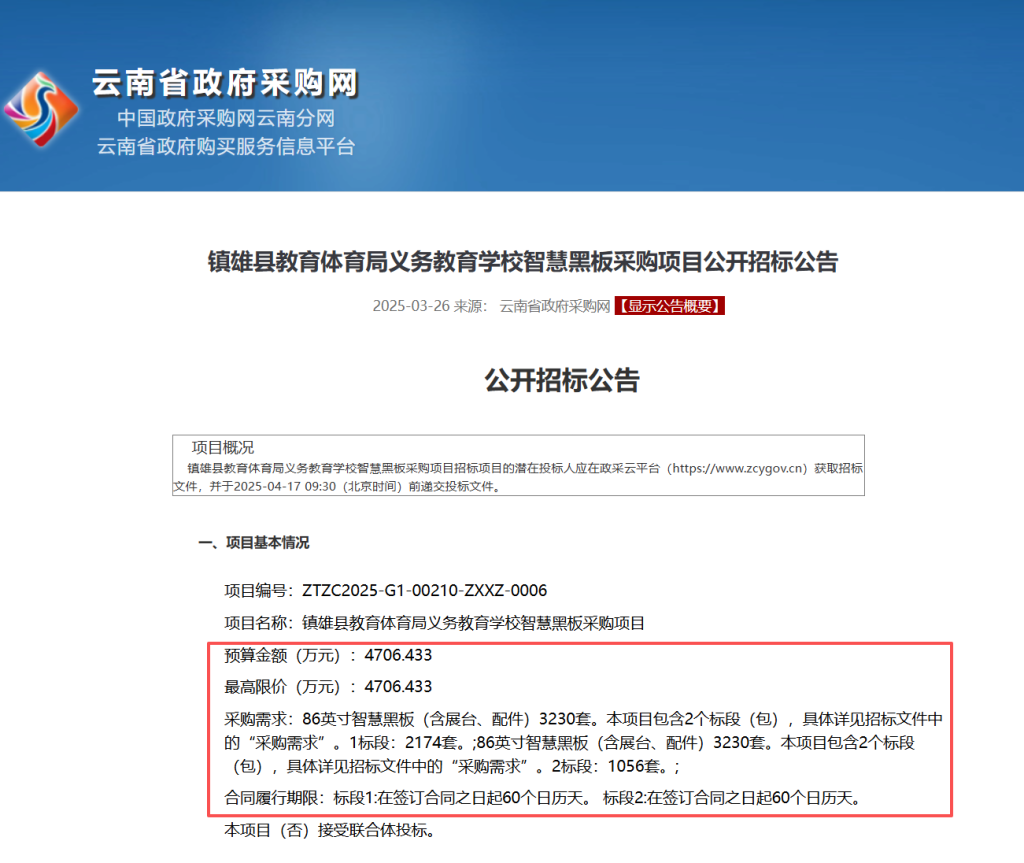Image resolution: width=1024 pixels, height=863 pixels.
Task: Click the text 2标段：1056套
Action: 605,766
